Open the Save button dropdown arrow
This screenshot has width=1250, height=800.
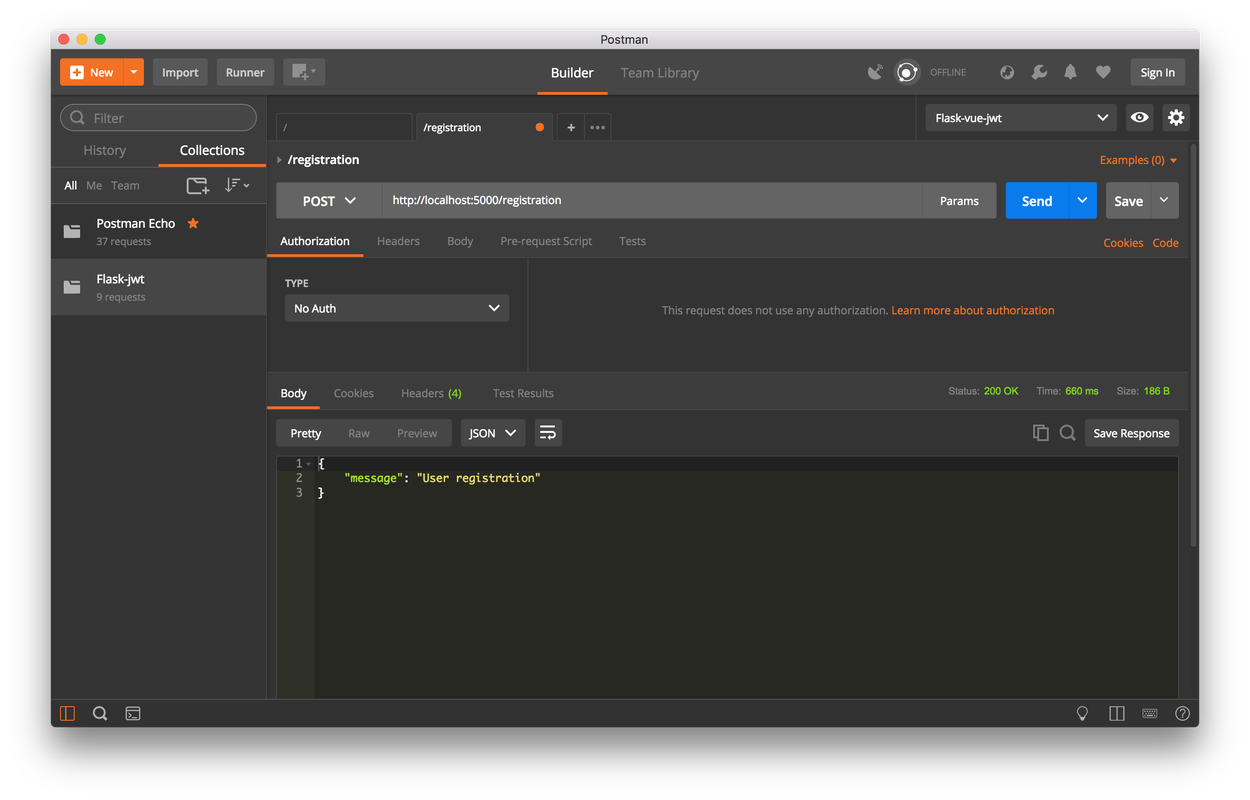click(x=1165, y=201)
